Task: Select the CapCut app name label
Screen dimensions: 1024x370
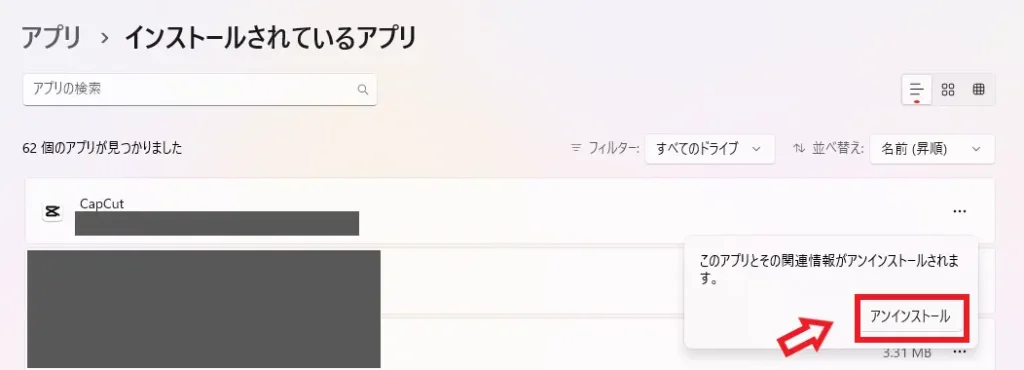Action: [x=102, y=203]
